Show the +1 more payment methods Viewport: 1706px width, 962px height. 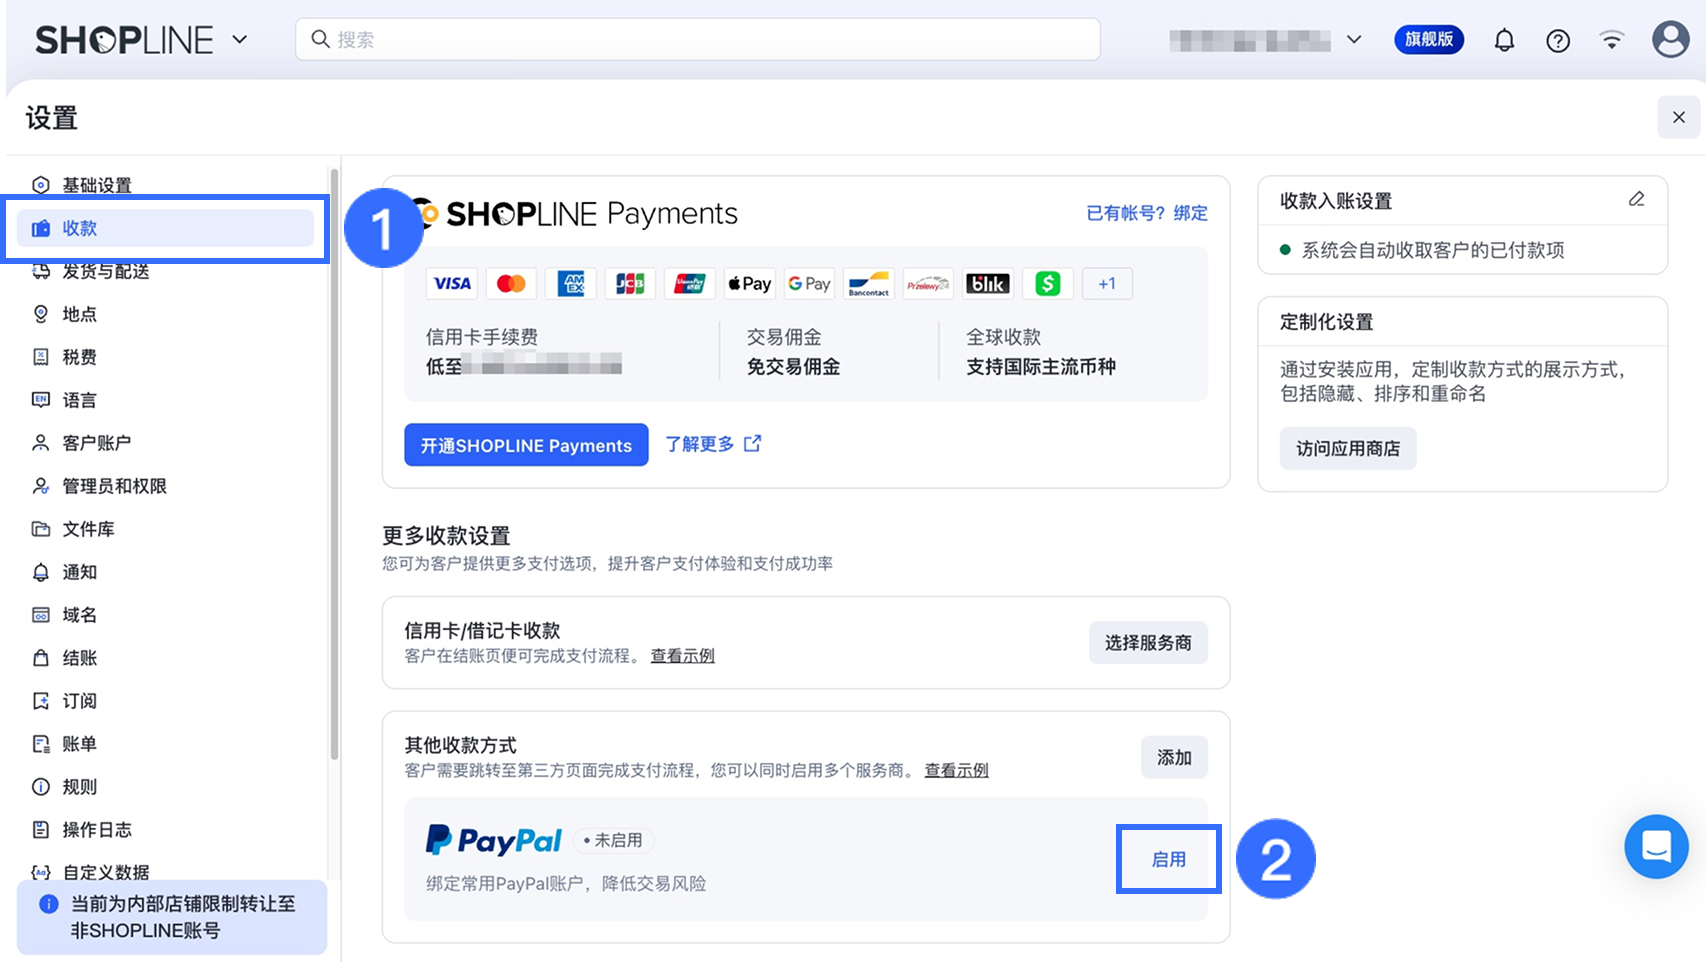click(1107, 284)
